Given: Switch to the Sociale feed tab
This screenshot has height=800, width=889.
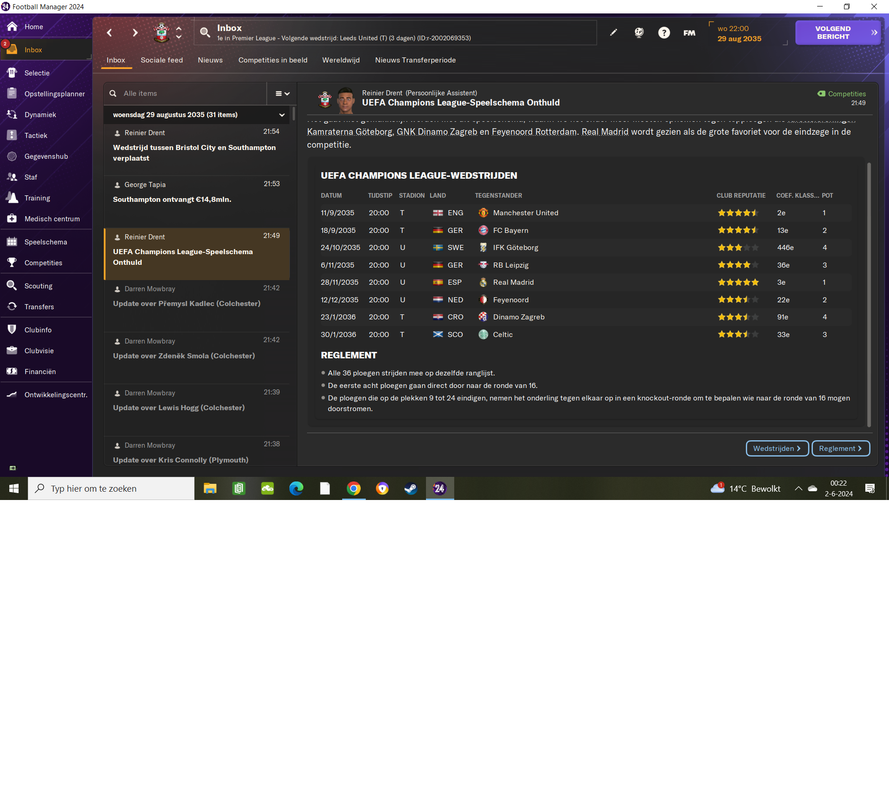Looking at the screenshot, I should coord(162,60).
